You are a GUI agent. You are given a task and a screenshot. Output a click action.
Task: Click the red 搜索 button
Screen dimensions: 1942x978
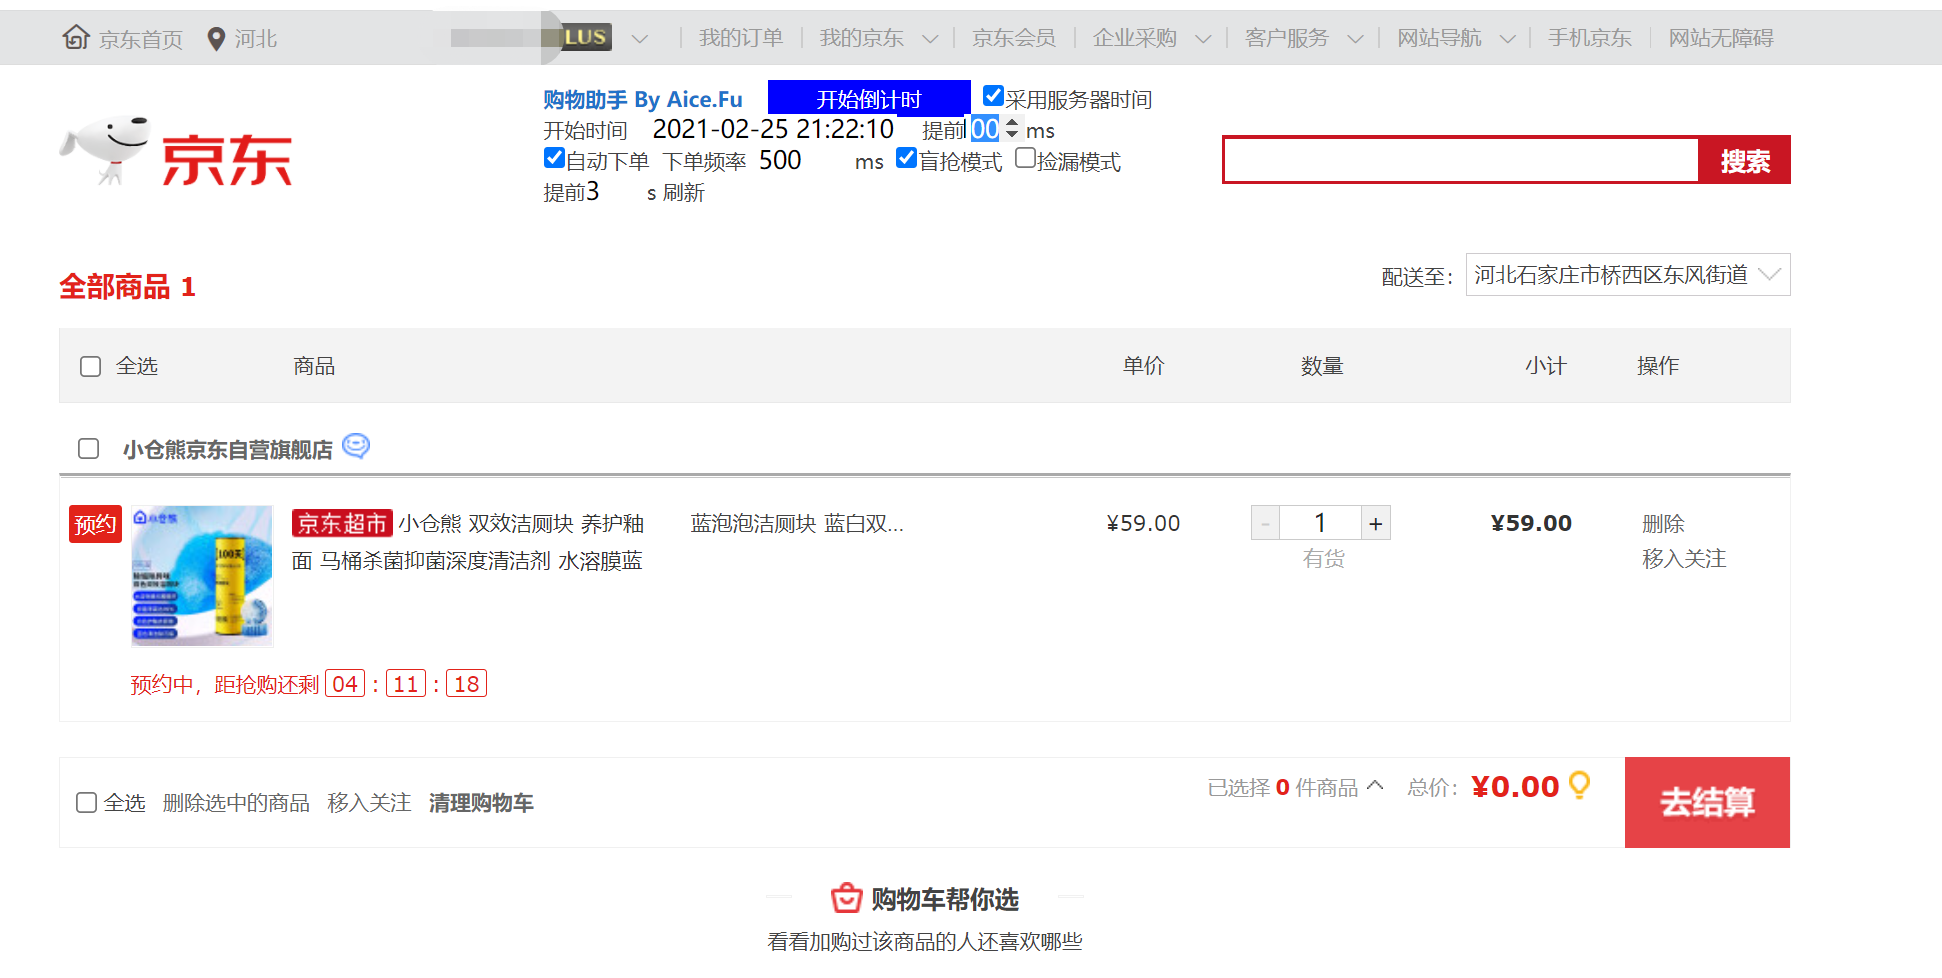point(1744,160)
